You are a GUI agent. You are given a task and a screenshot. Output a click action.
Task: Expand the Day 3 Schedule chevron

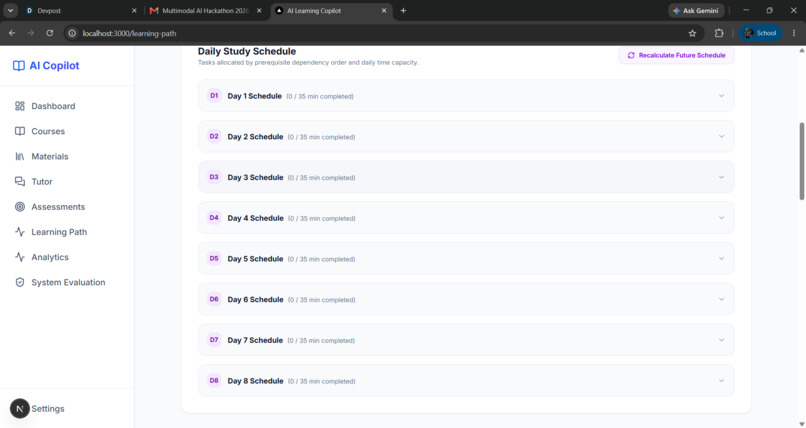[x=721, y=177]
